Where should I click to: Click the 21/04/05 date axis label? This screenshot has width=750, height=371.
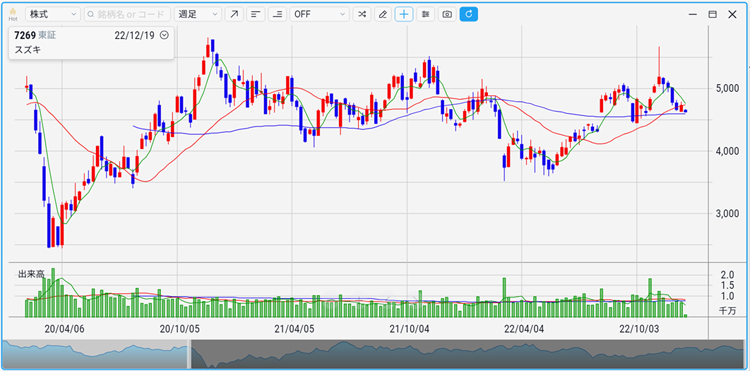(294, 329)
